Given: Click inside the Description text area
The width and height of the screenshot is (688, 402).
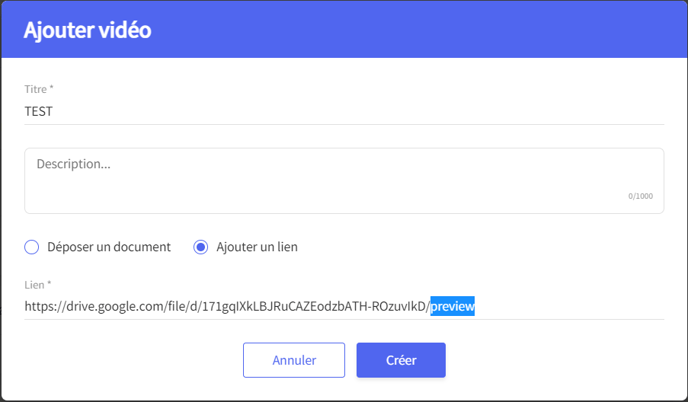Looking at the screenshot, I should point(344,181).
